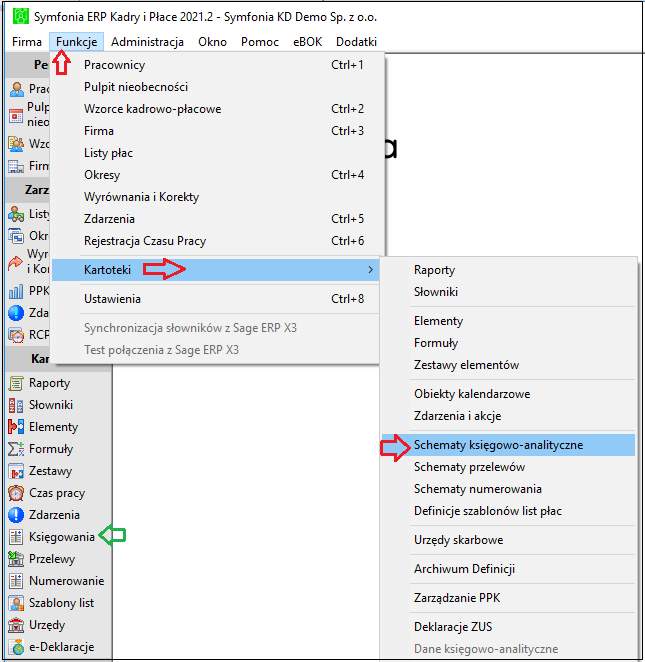Click the blue exclamation icon above RCP

pyautogui.click(x=16, y=313)
